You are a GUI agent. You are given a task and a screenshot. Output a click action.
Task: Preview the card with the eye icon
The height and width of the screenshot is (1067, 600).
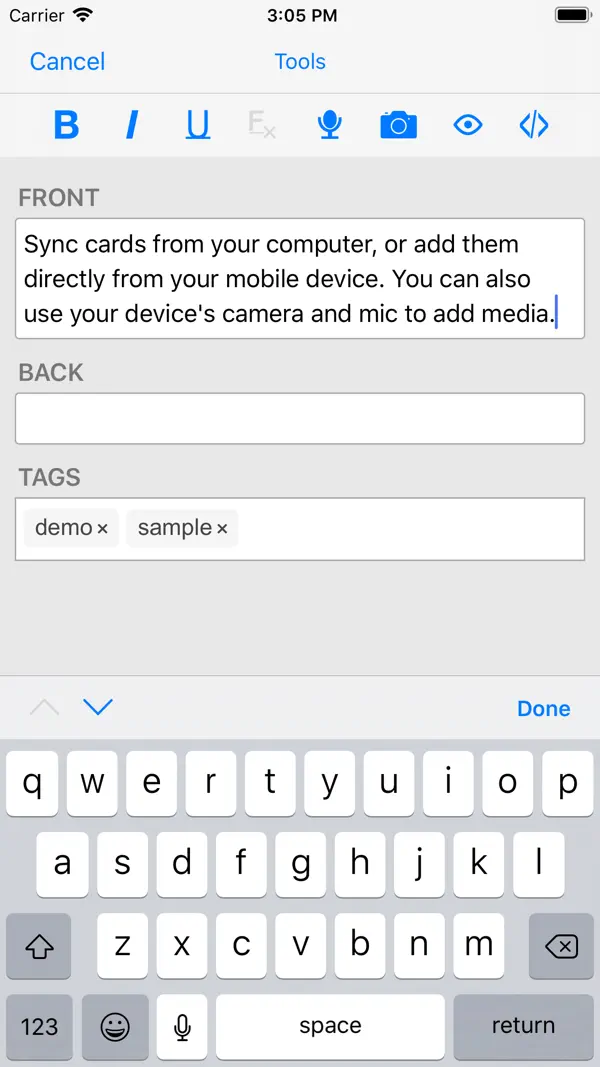click(467, 124)
